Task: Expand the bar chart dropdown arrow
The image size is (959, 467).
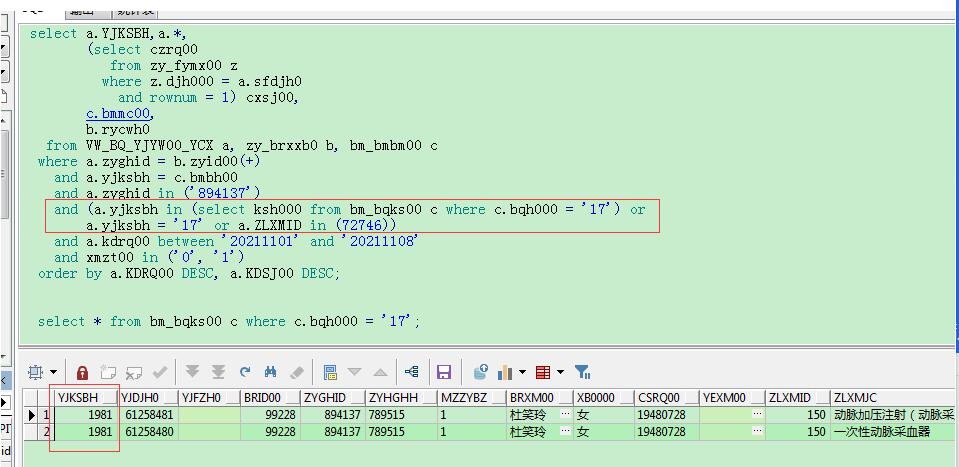Action: 522,373
